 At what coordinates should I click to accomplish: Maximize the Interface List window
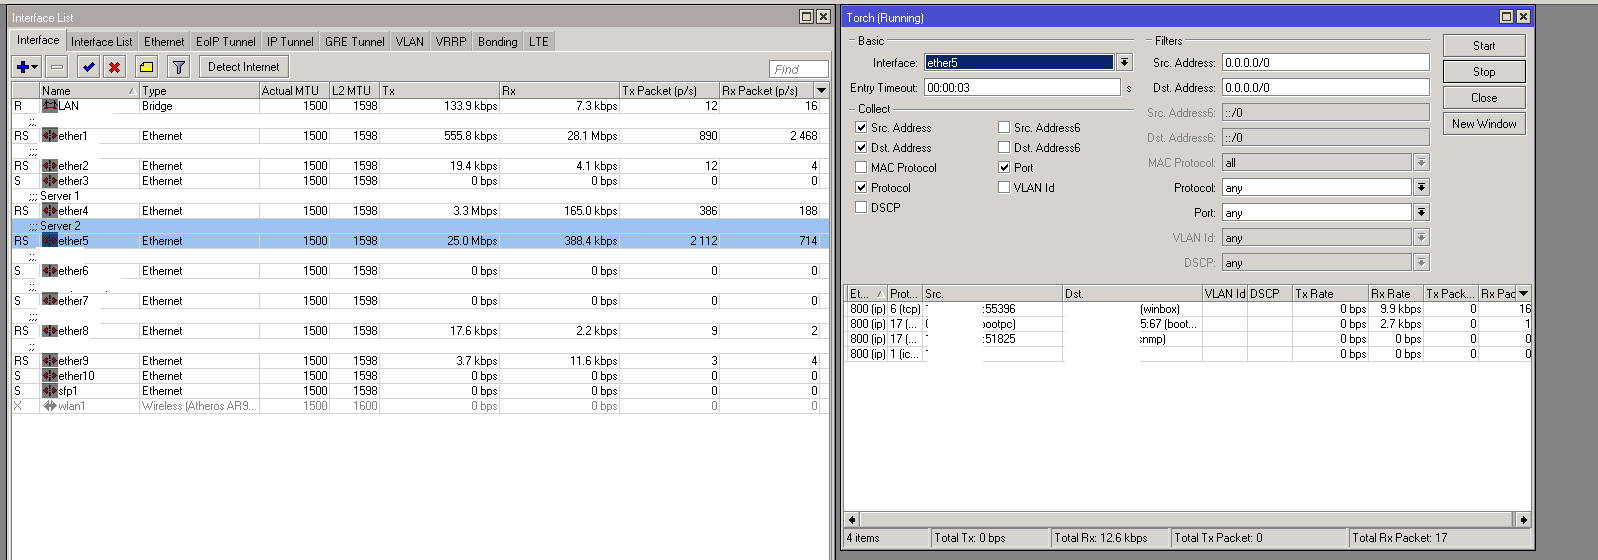tap(806, 17)
